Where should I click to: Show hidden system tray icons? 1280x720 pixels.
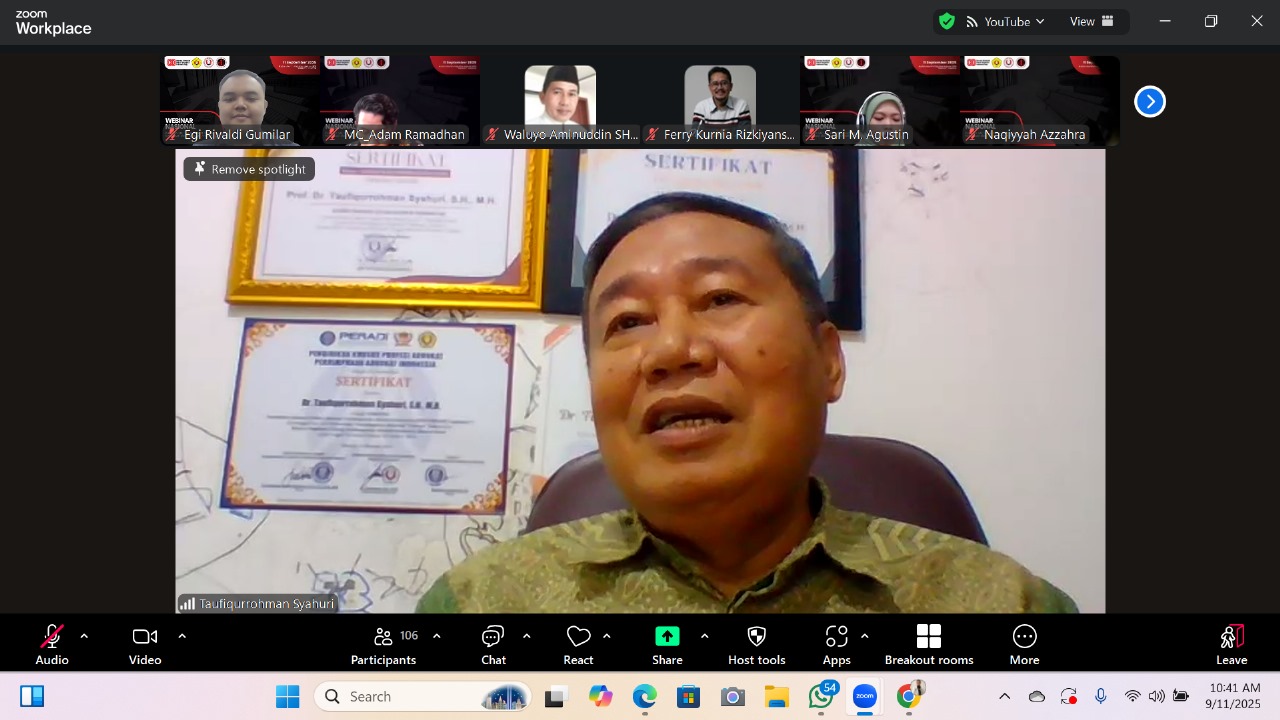point(1005,696)
